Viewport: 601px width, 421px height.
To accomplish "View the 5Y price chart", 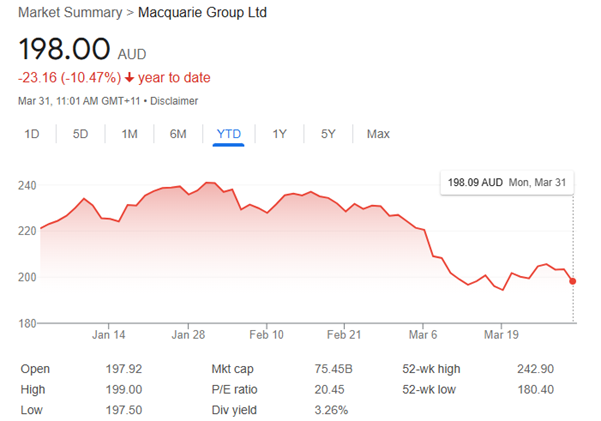I will click(x=328, y=134).
